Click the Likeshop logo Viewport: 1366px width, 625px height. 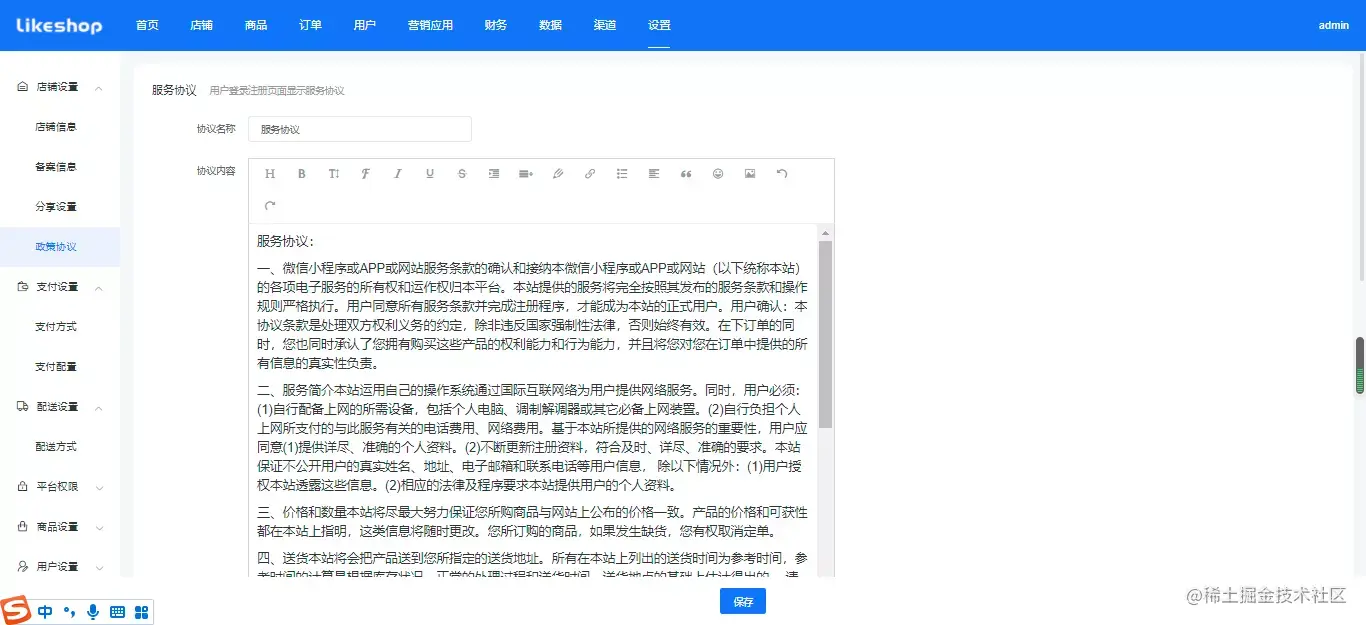coord(59,25)
